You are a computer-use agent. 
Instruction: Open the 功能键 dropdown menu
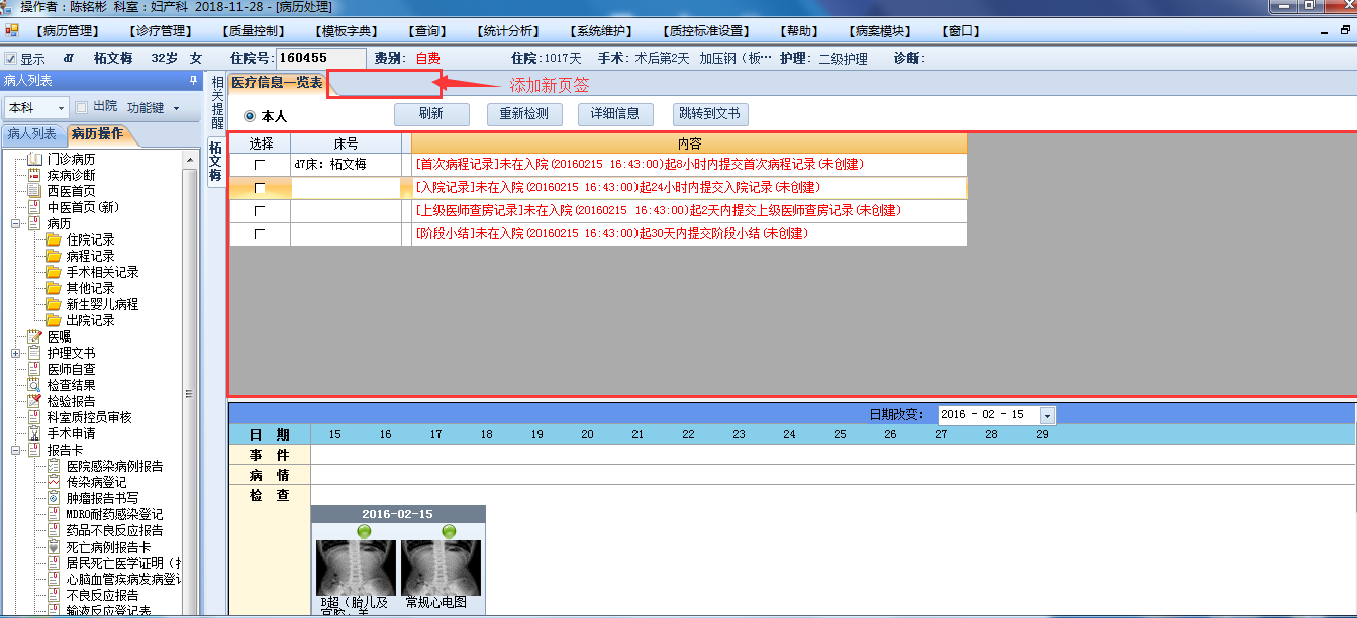(176, 108)
